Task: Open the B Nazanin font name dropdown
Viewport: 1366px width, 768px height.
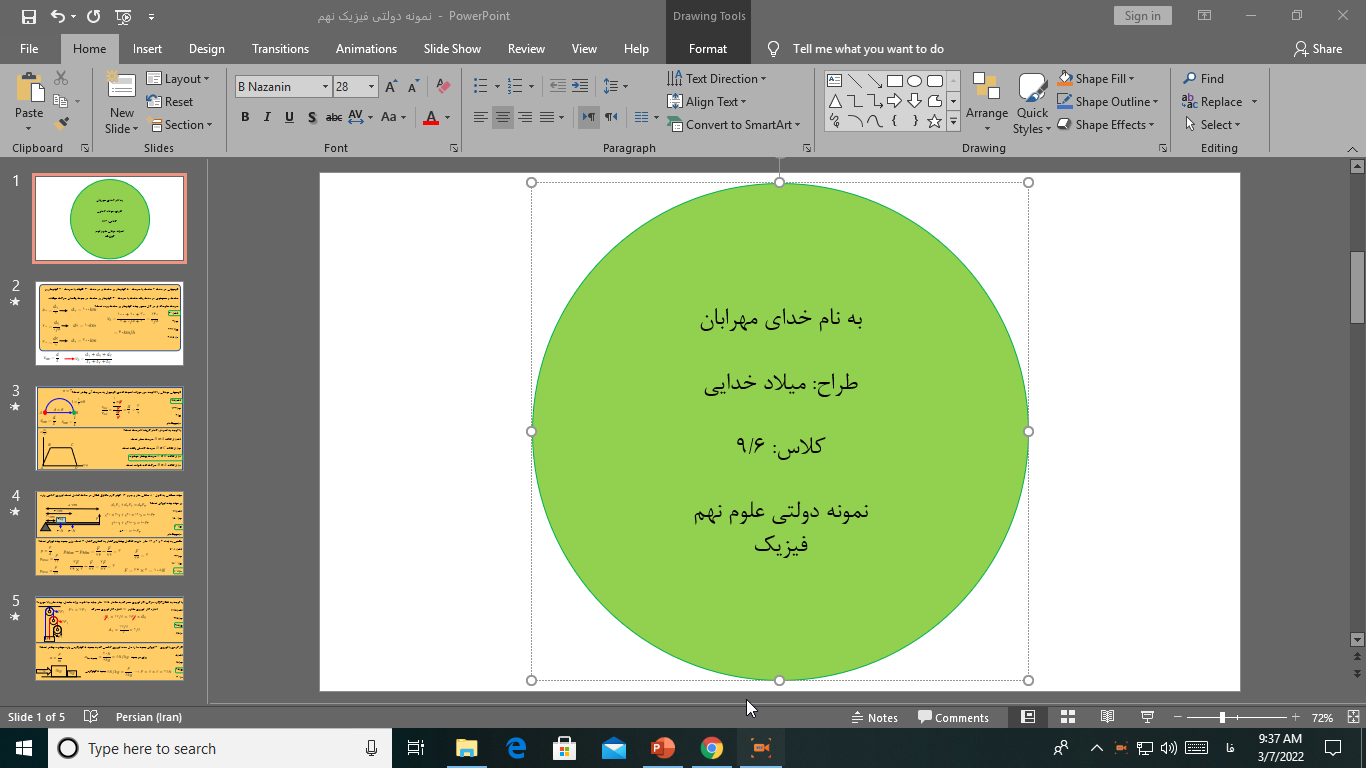Action: (x=325, y=87)
